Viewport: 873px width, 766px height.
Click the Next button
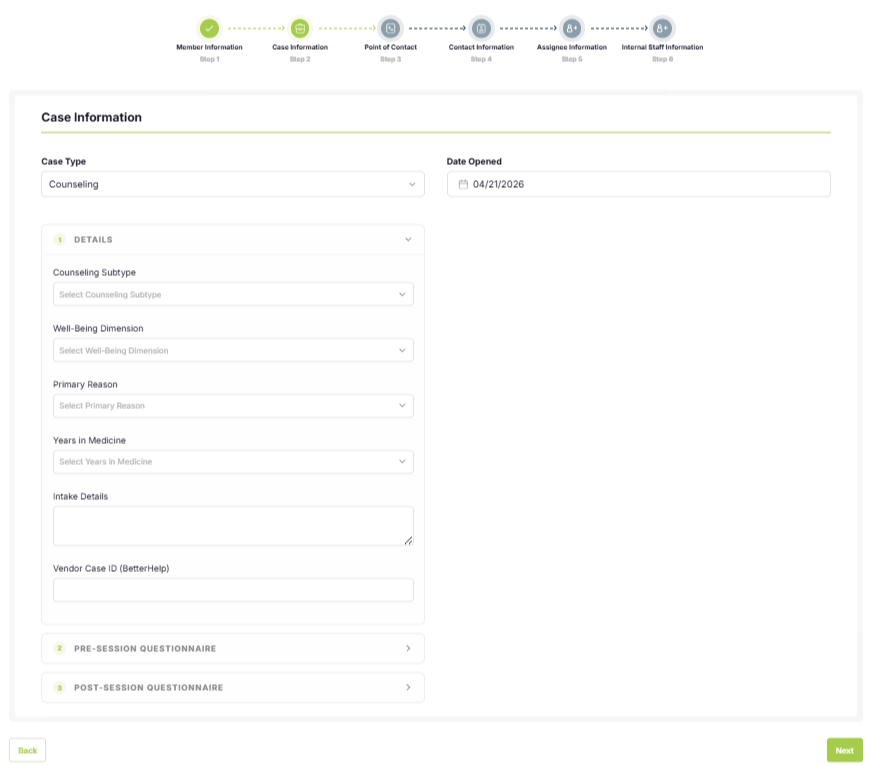[845, 750]
